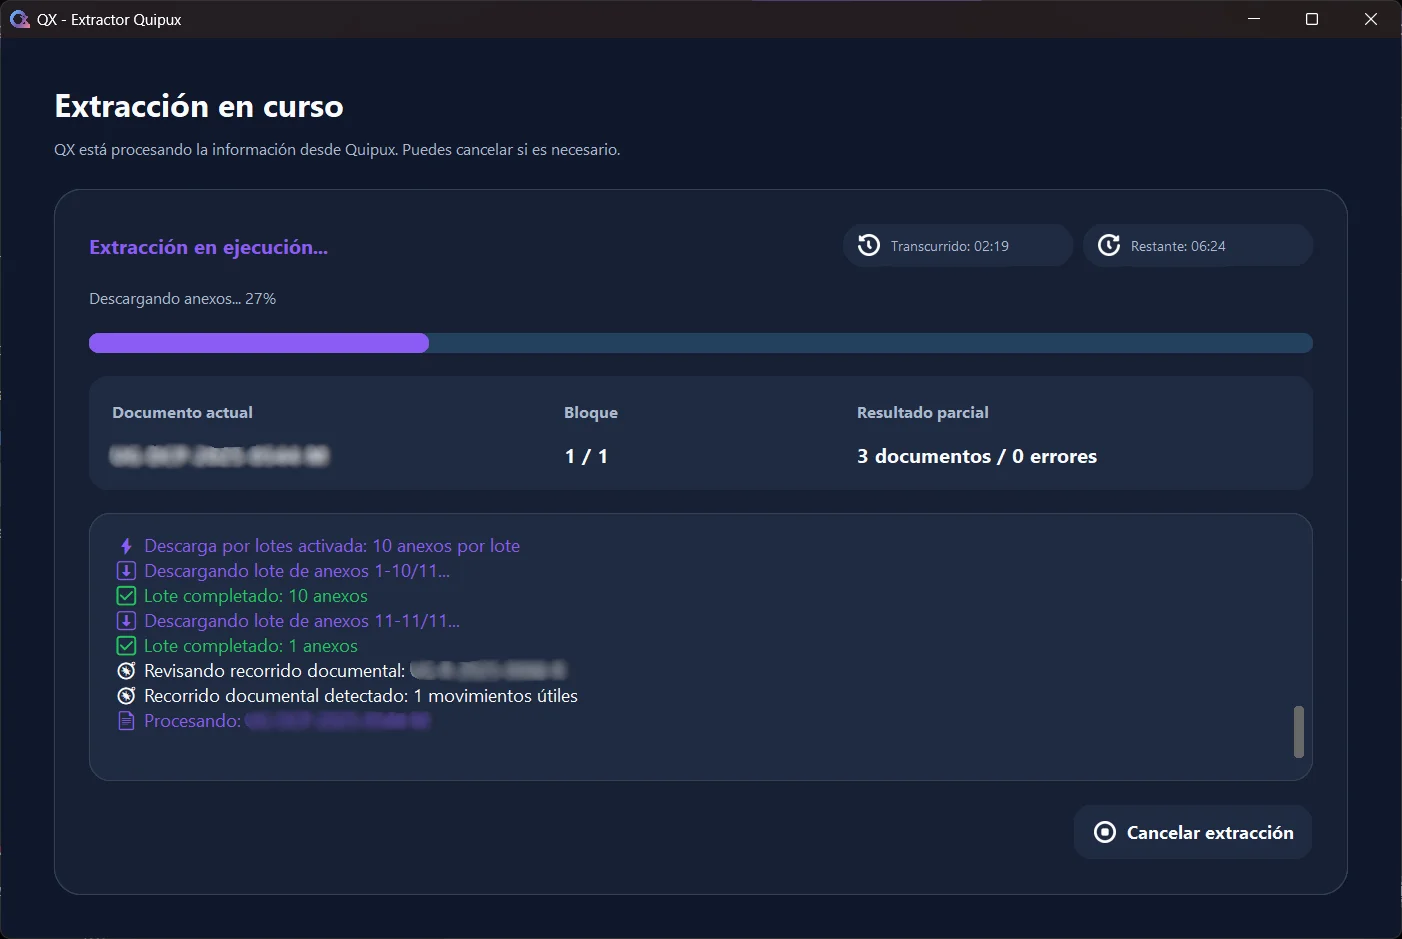Click the Extracción en curso title
This screenshot has height=939, width=1402.
(199, 106)
